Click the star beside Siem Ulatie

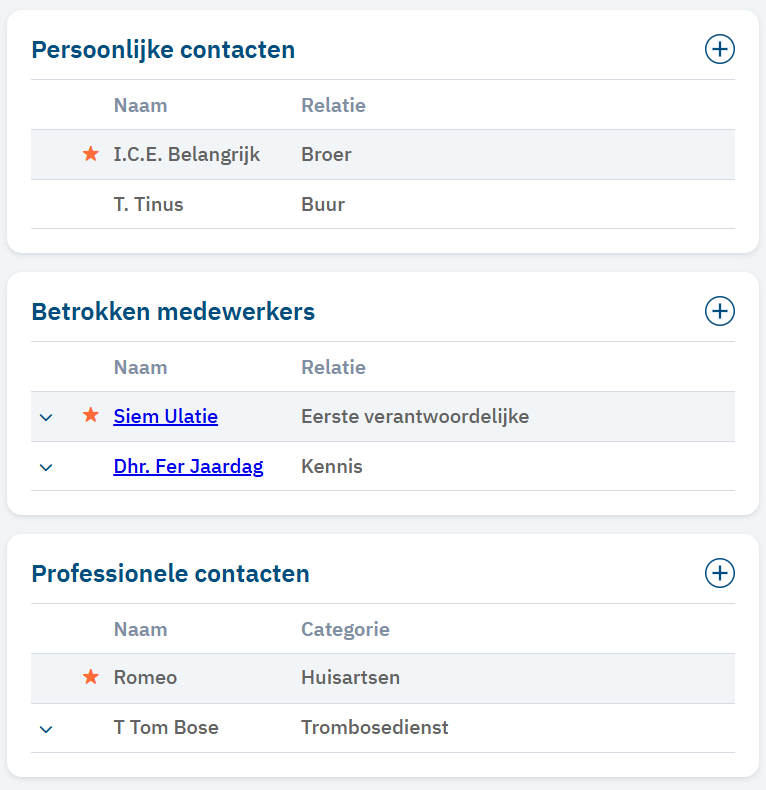(x=91, y=416)
